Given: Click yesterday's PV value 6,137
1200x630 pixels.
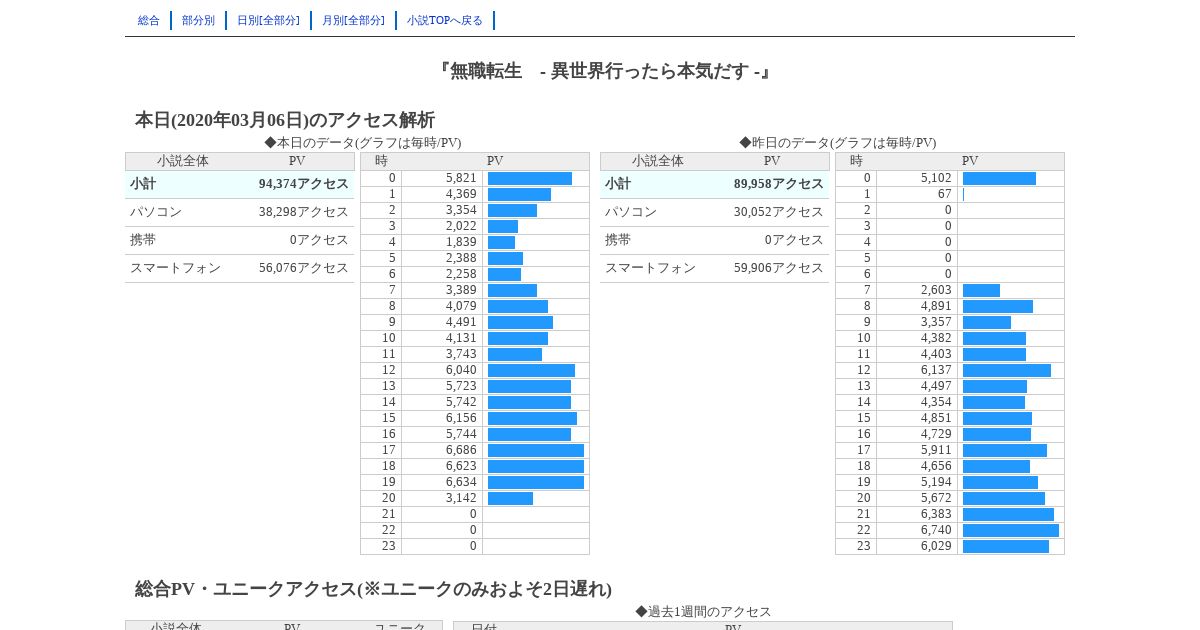Looking at the screenshot, I should 936,370.
